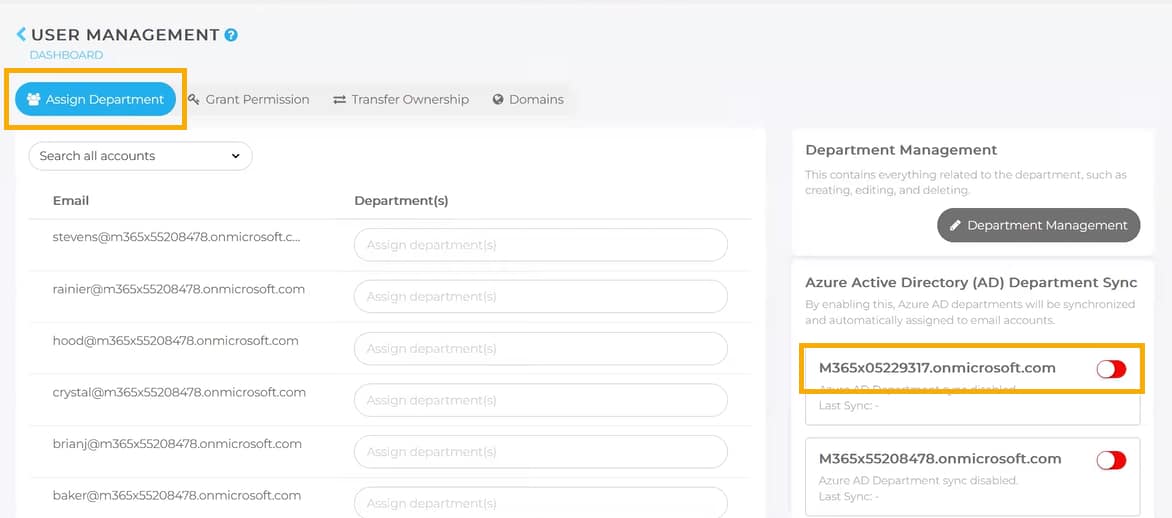Click the key icon for Grant Permission
Screen dimensions: 1172x518
tap(194, 99)
